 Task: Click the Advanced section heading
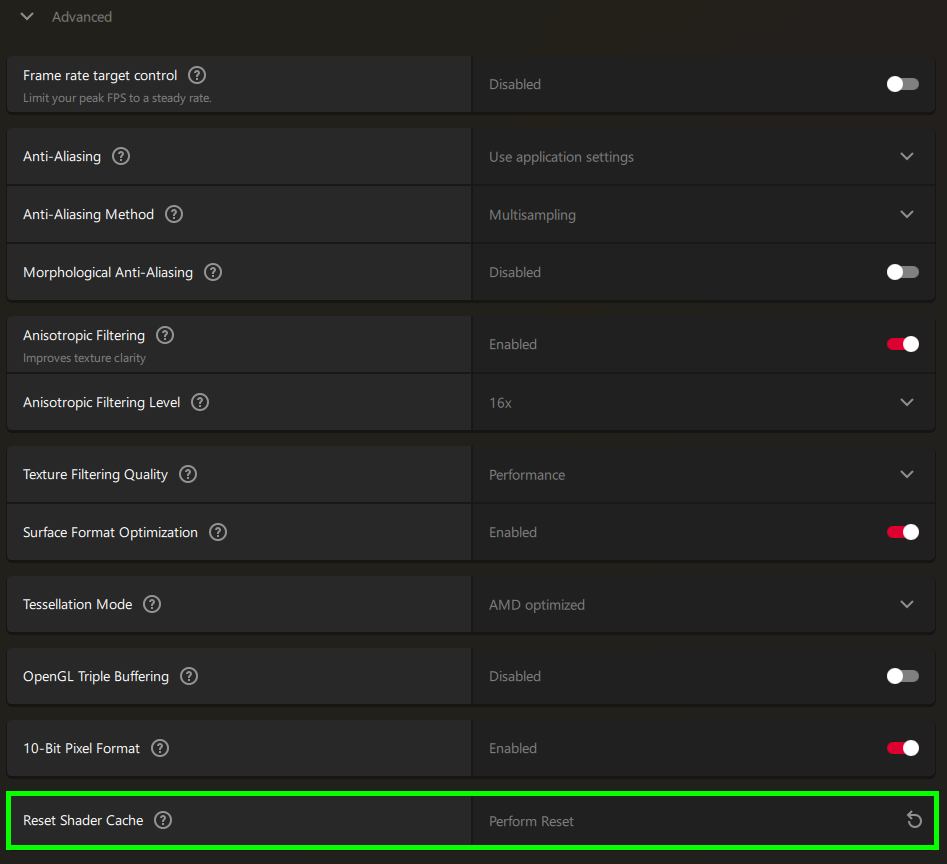tap(82, 17)
